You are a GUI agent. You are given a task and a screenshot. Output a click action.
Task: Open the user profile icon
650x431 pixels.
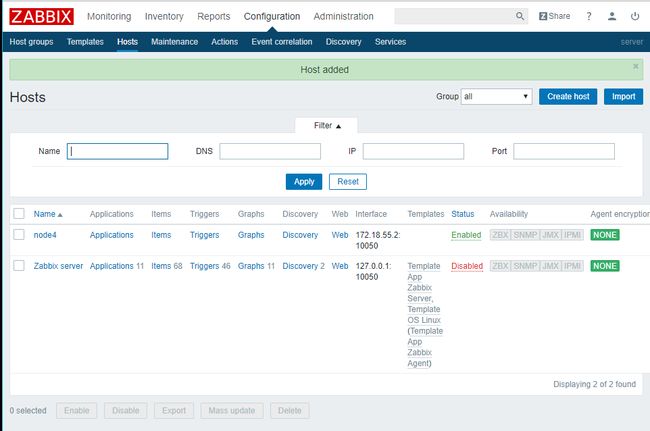612,16
